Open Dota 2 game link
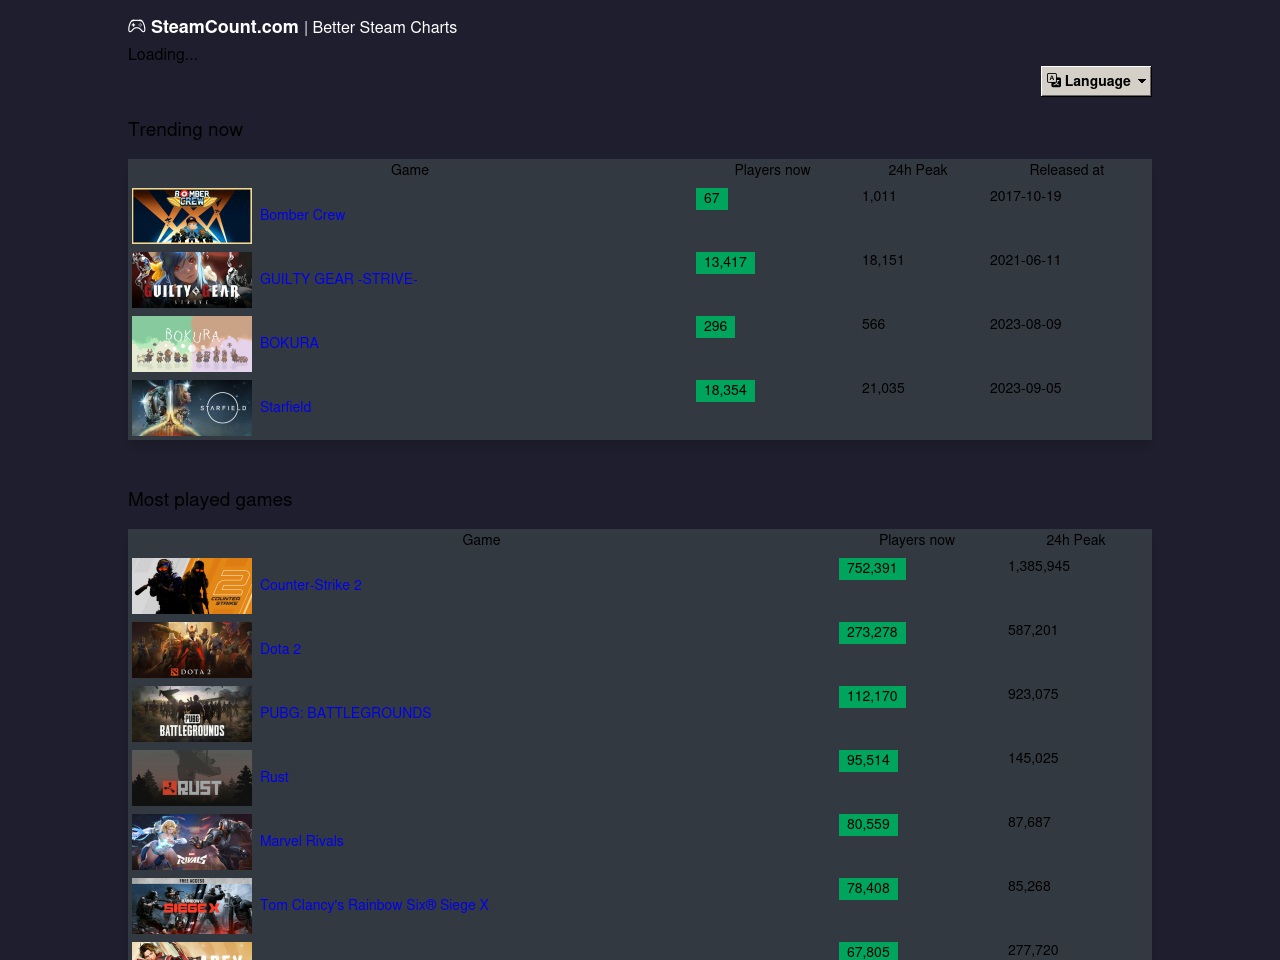Image resolution: width=1280 pixels, height=960 pixels. click(x=280, y=649)
